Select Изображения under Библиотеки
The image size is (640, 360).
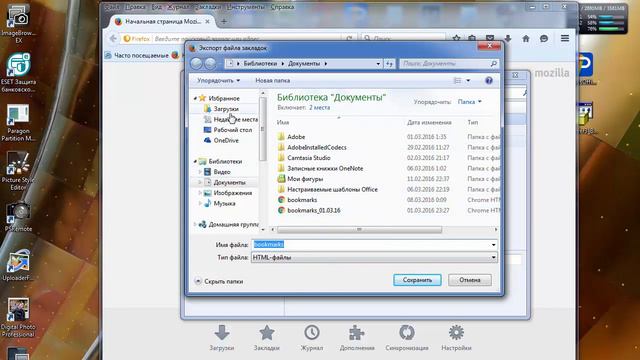coord(233,193)
